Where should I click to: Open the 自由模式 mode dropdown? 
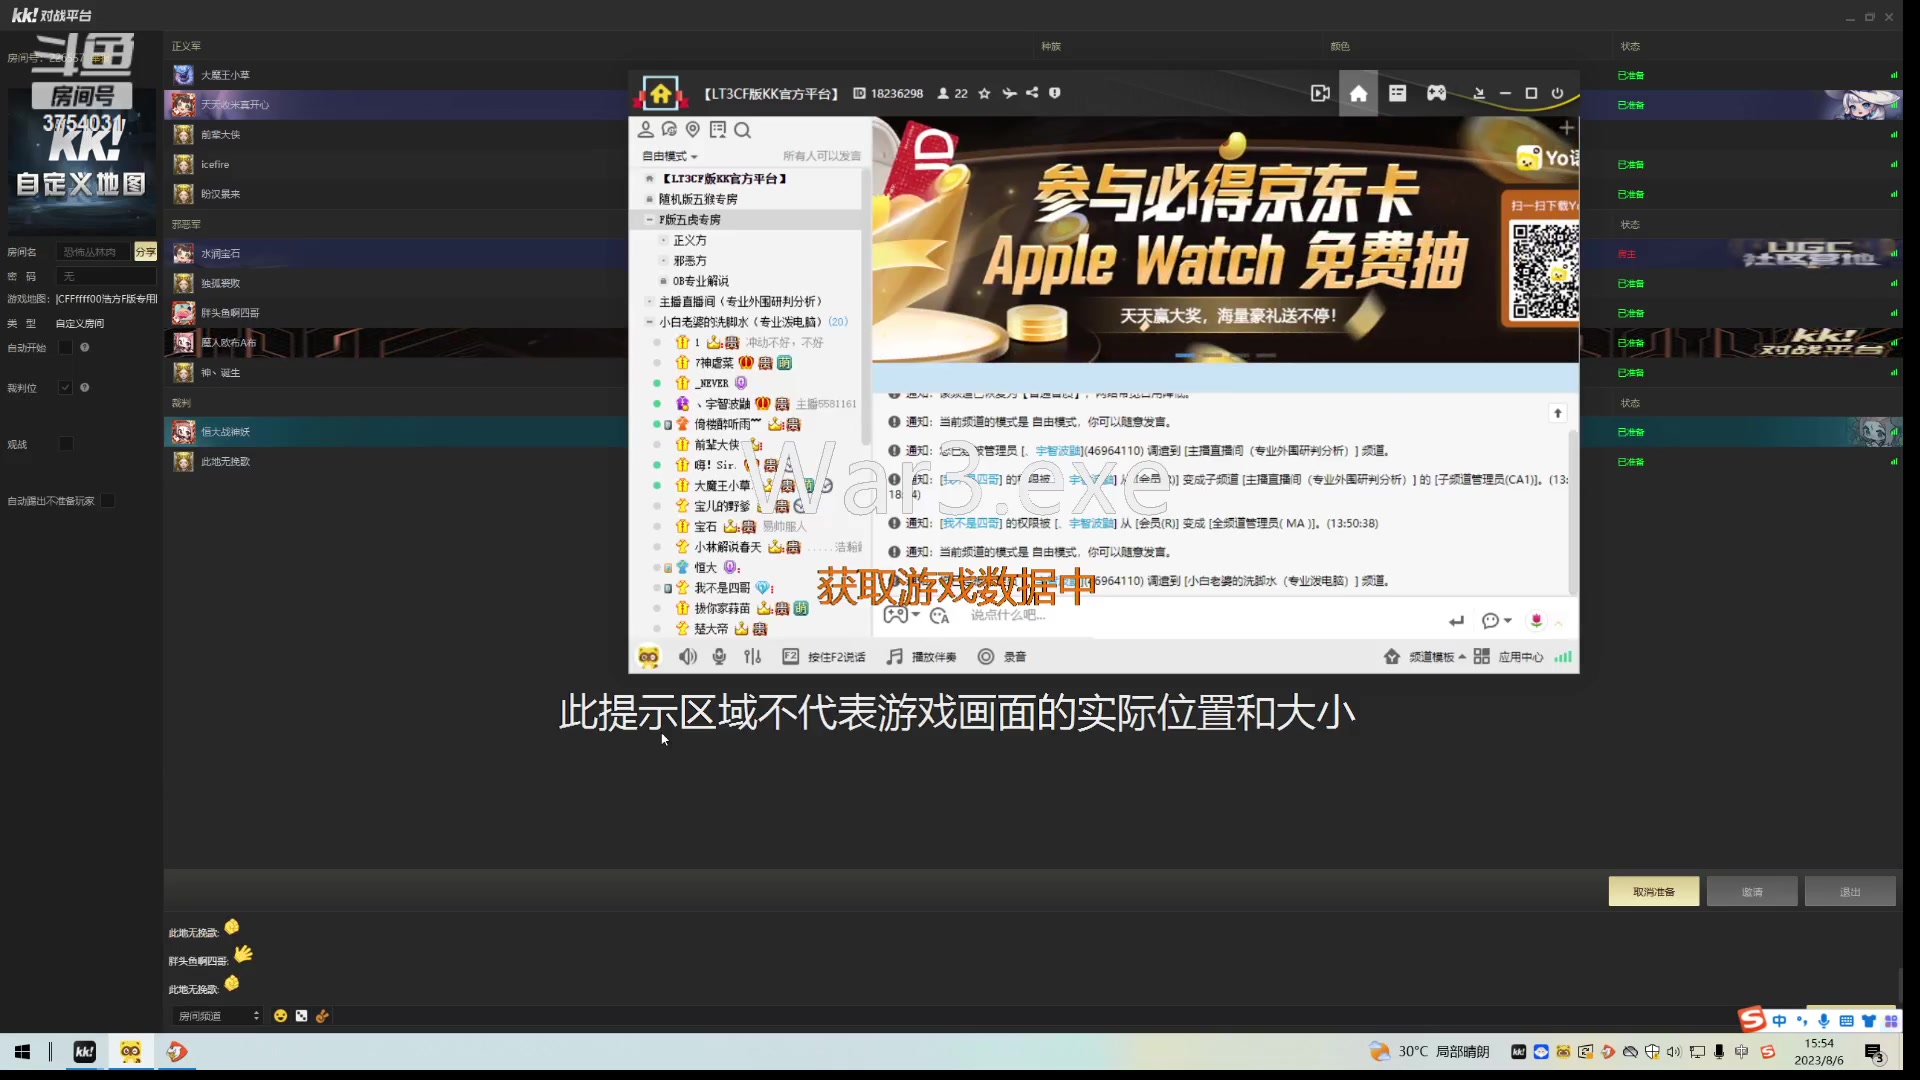669,156
